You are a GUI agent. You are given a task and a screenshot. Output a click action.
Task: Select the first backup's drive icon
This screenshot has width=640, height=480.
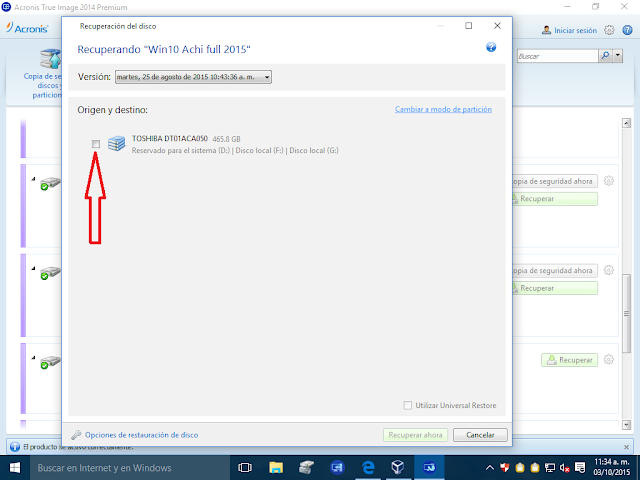[50, 184]
